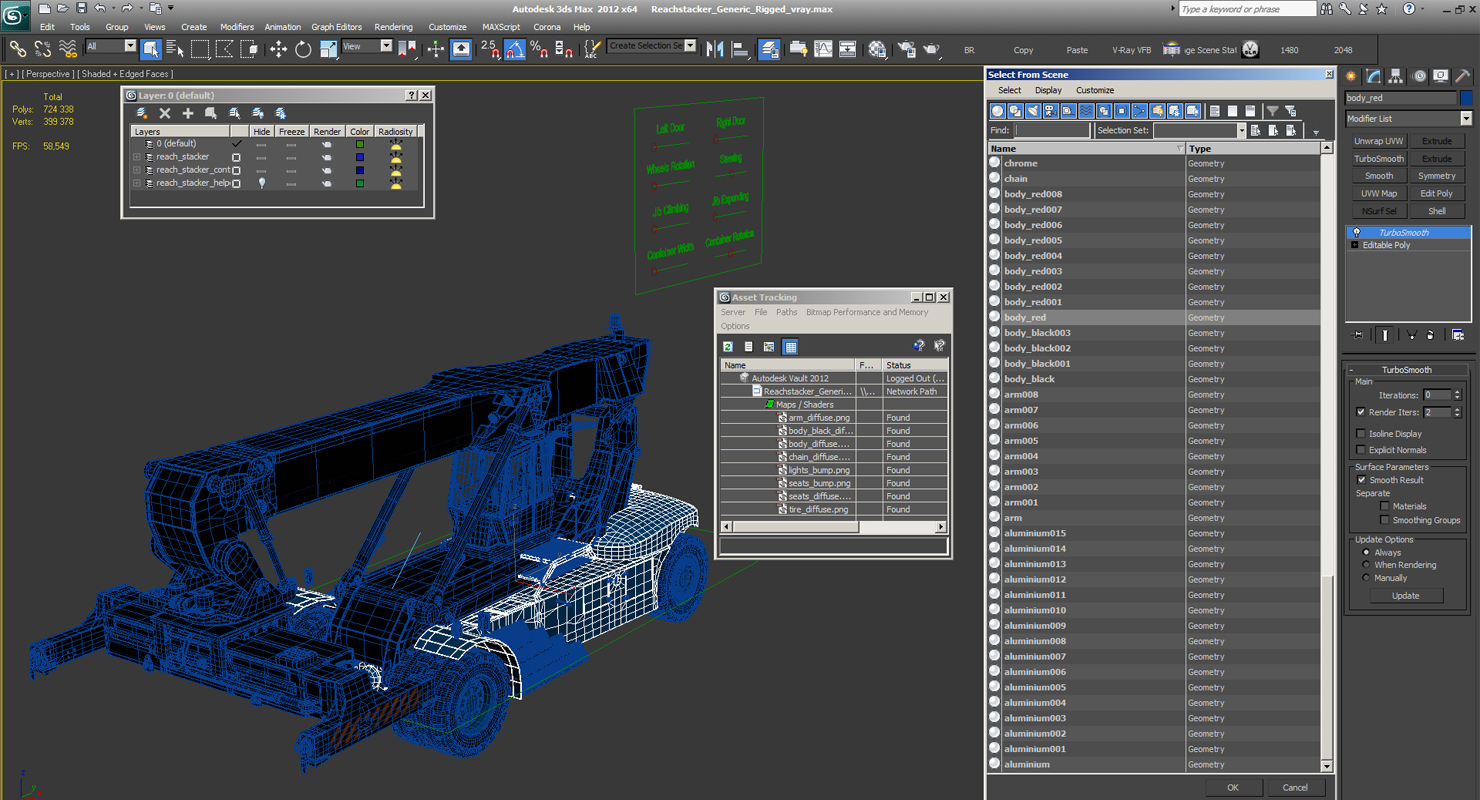Select the When Rendering update option

(1366, 565)
